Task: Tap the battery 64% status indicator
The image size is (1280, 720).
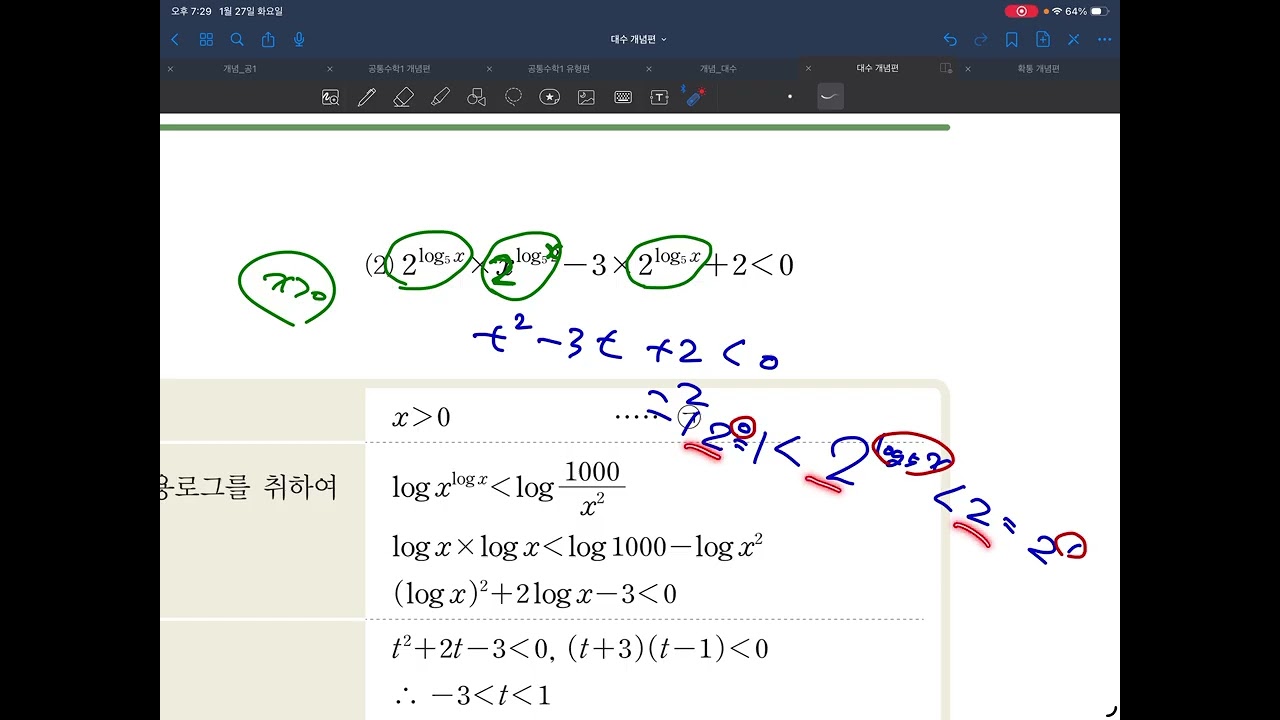Action: coord(1086,11)
